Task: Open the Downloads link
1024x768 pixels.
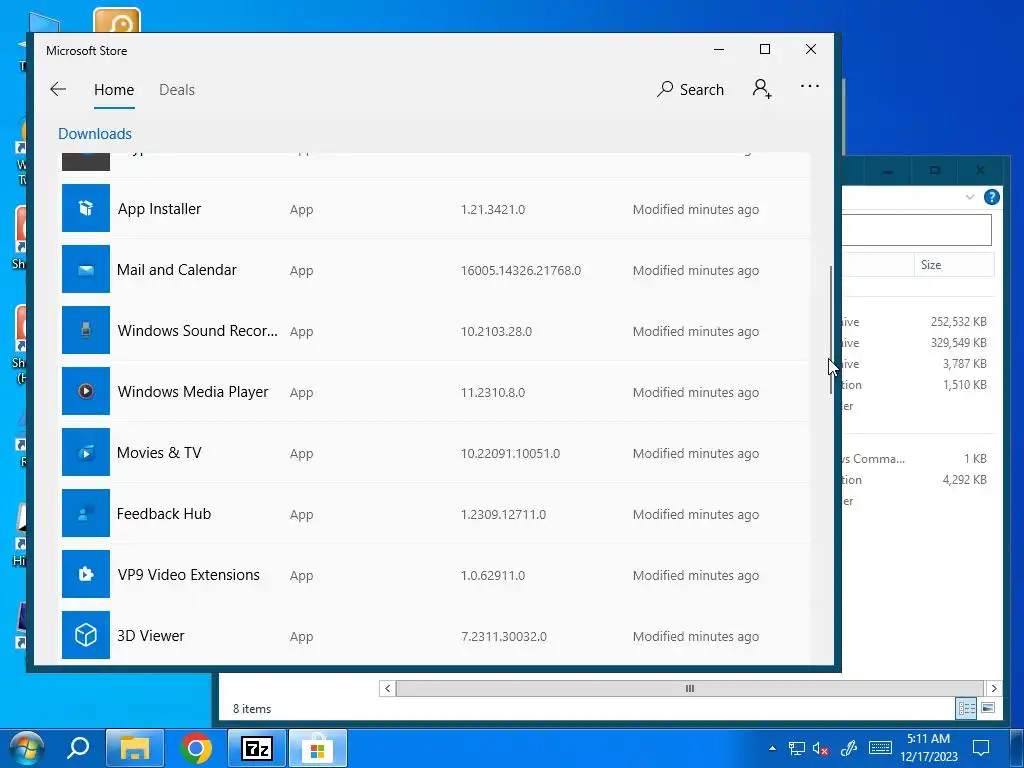Action: coord(95,134)
